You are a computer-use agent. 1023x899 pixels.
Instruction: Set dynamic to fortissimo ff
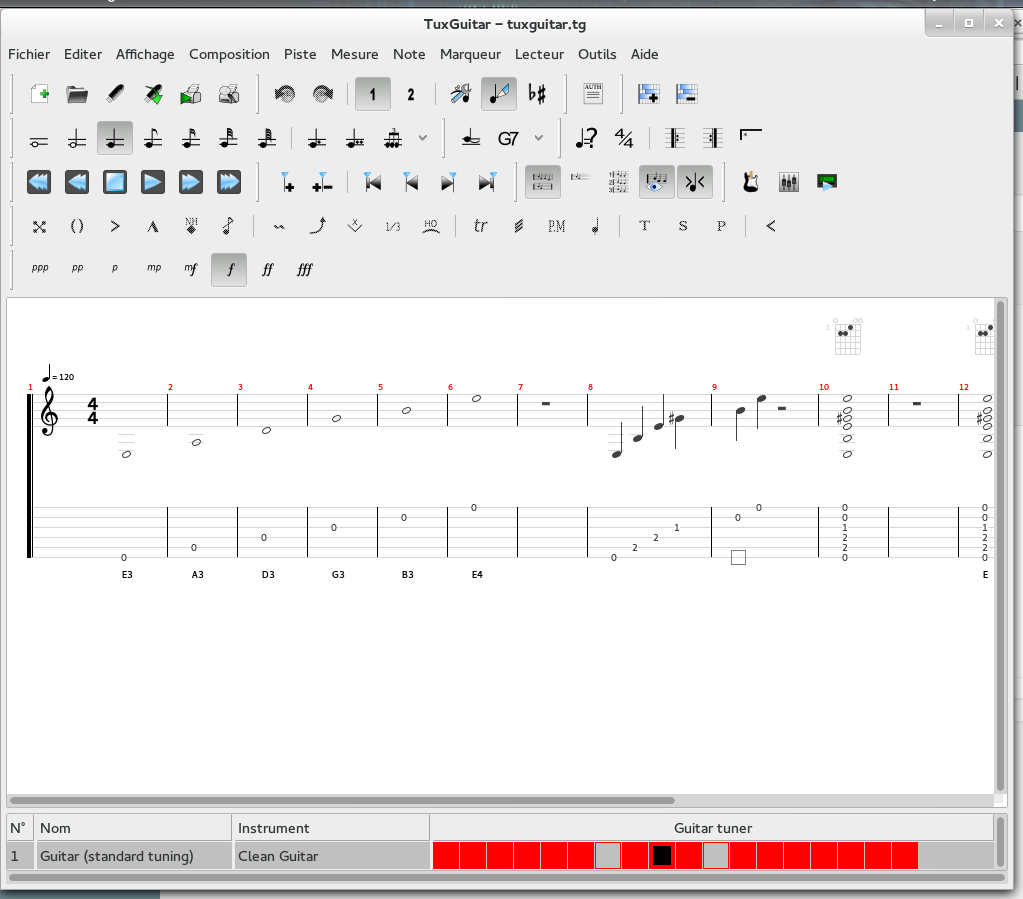tap(267, 269)
